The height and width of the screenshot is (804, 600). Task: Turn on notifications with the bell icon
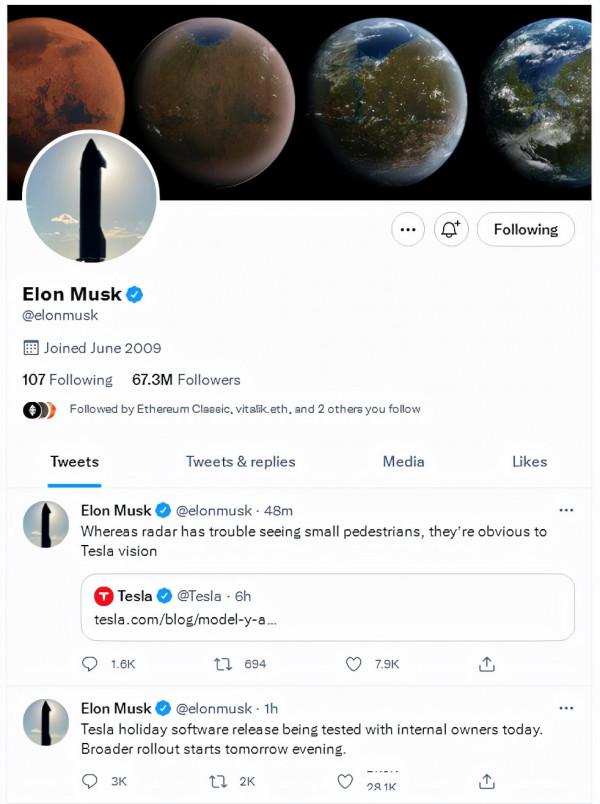[450, 229]
